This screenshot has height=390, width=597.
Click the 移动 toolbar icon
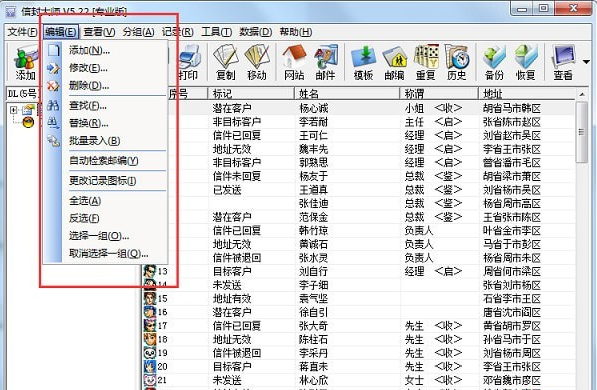(257, 62)
